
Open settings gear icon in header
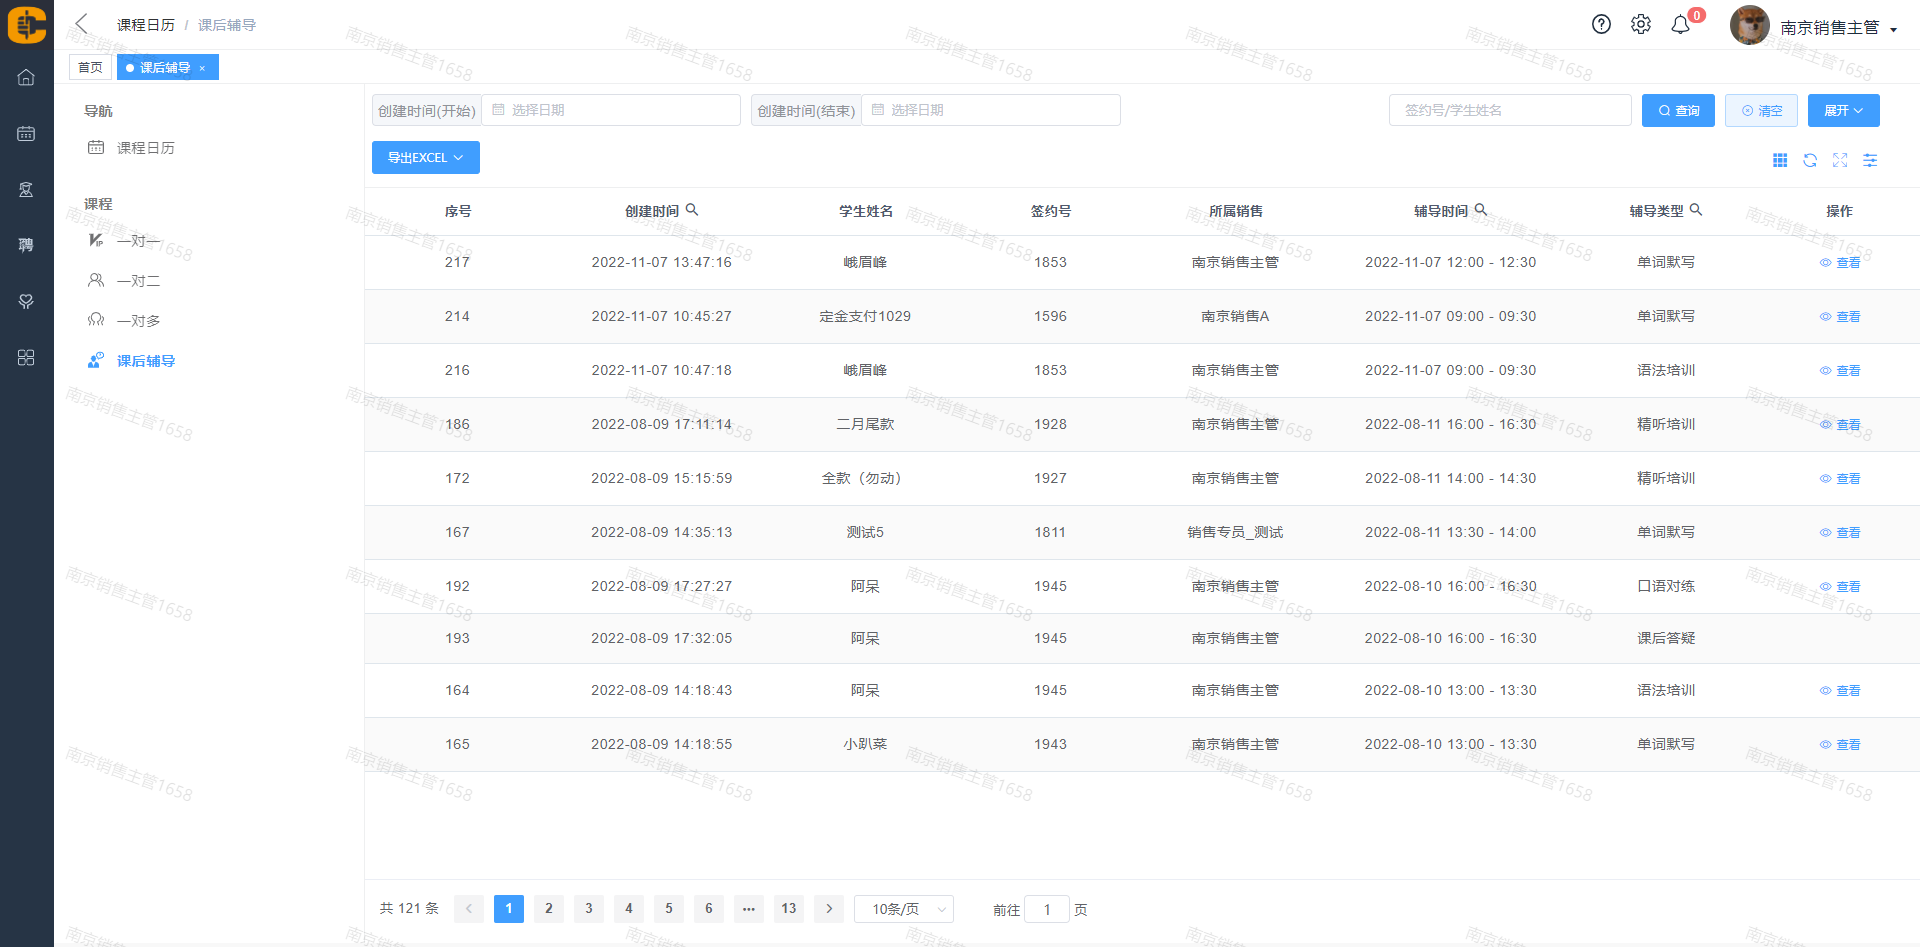pos(1641,25)
